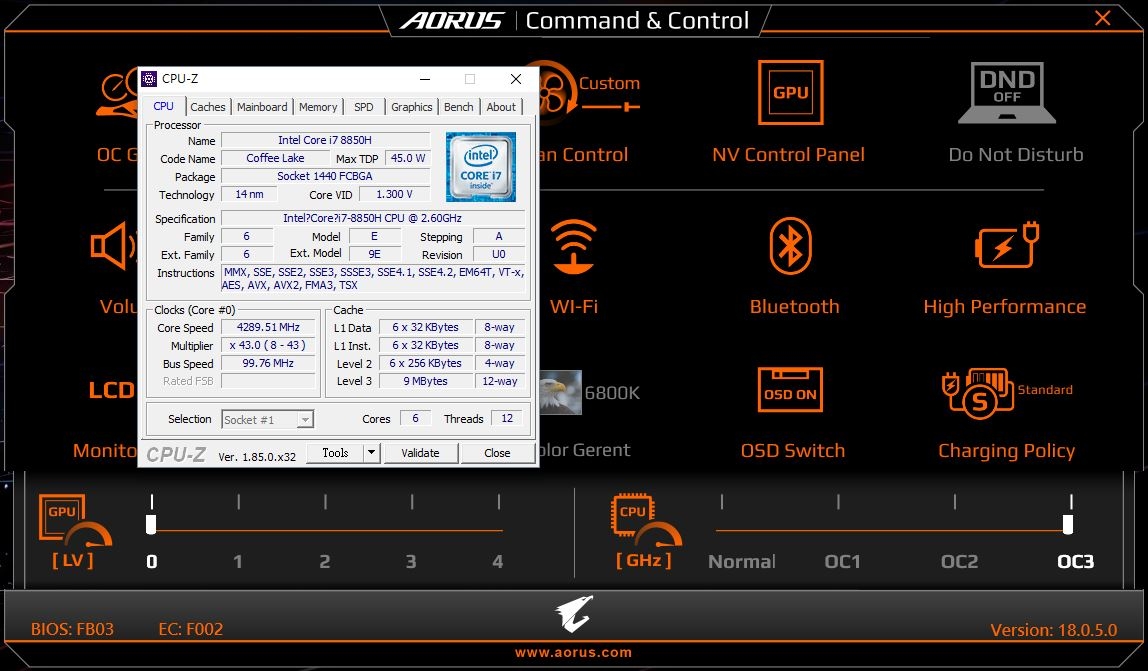This screenshot has height=671, width=1148.
Task: Click the Validate button
Action: (x=420, y=453)
